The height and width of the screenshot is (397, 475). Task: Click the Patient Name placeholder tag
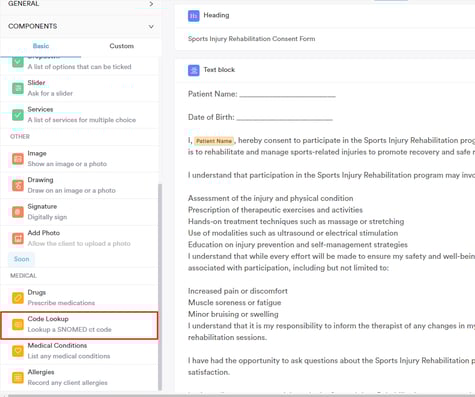click(214, 141)
